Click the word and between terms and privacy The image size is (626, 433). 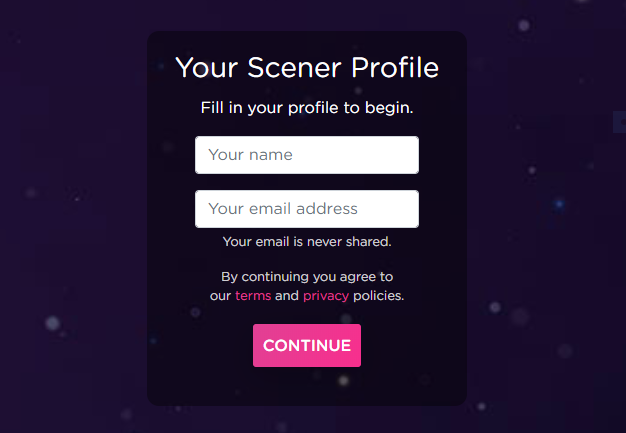click(x=287, y=296)
